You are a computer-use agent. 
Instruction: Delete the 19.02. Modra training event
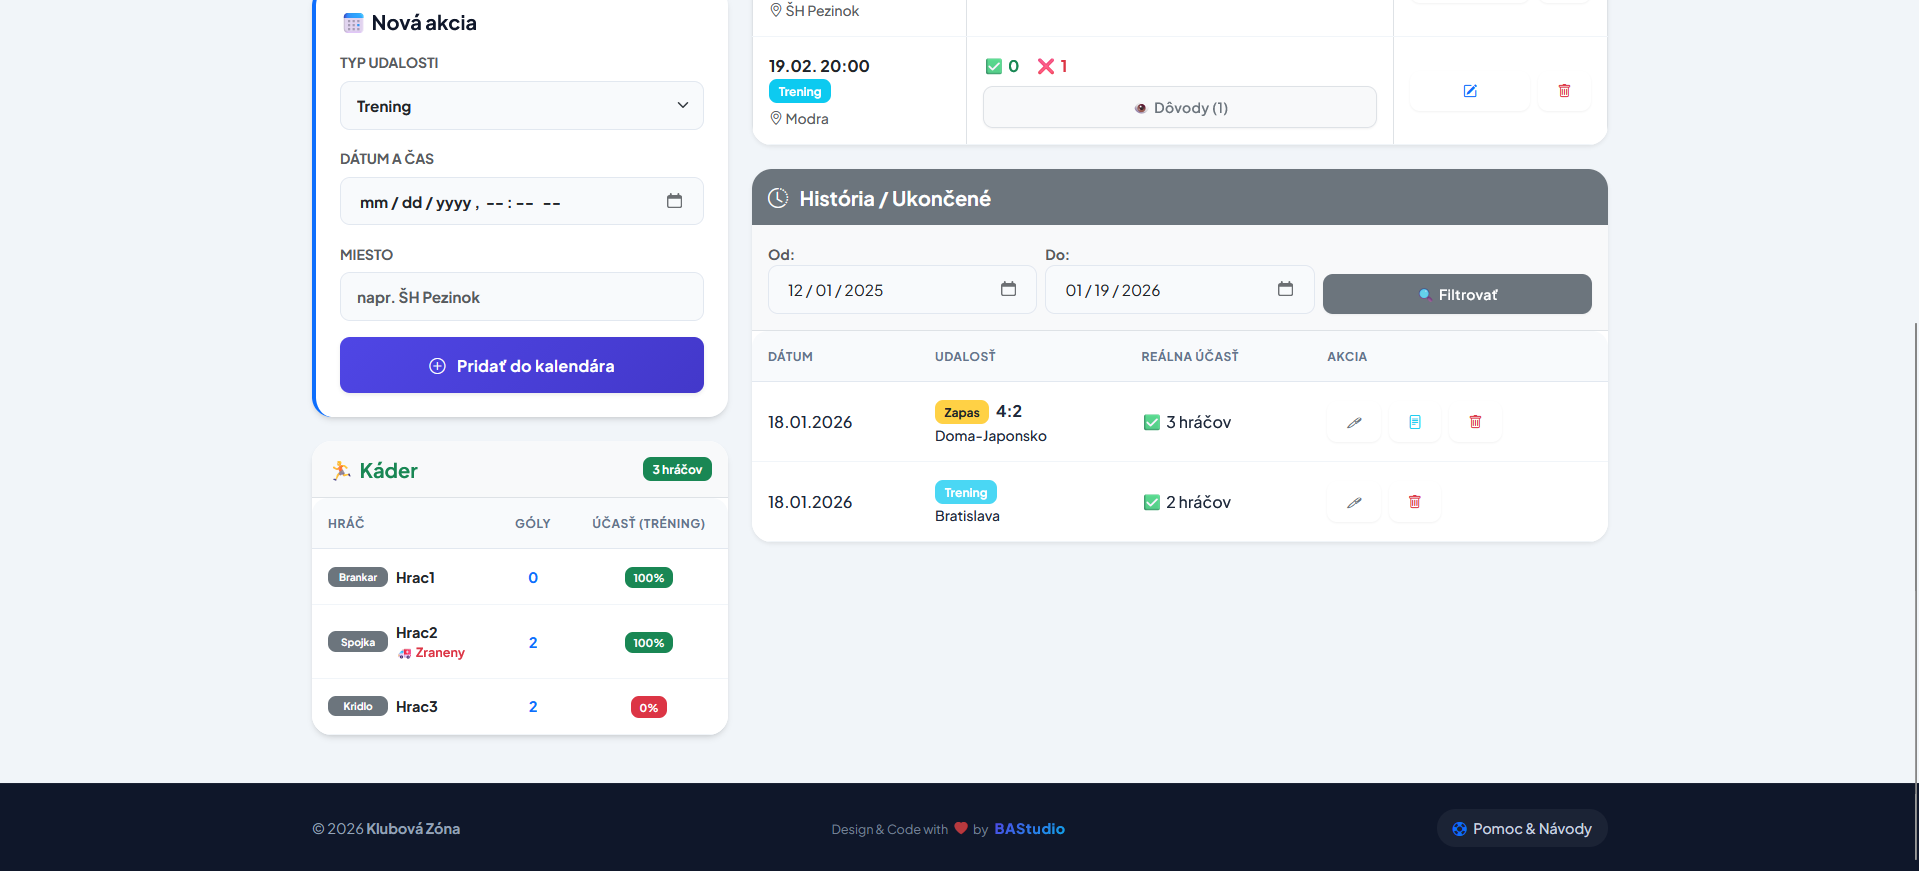1564,91
